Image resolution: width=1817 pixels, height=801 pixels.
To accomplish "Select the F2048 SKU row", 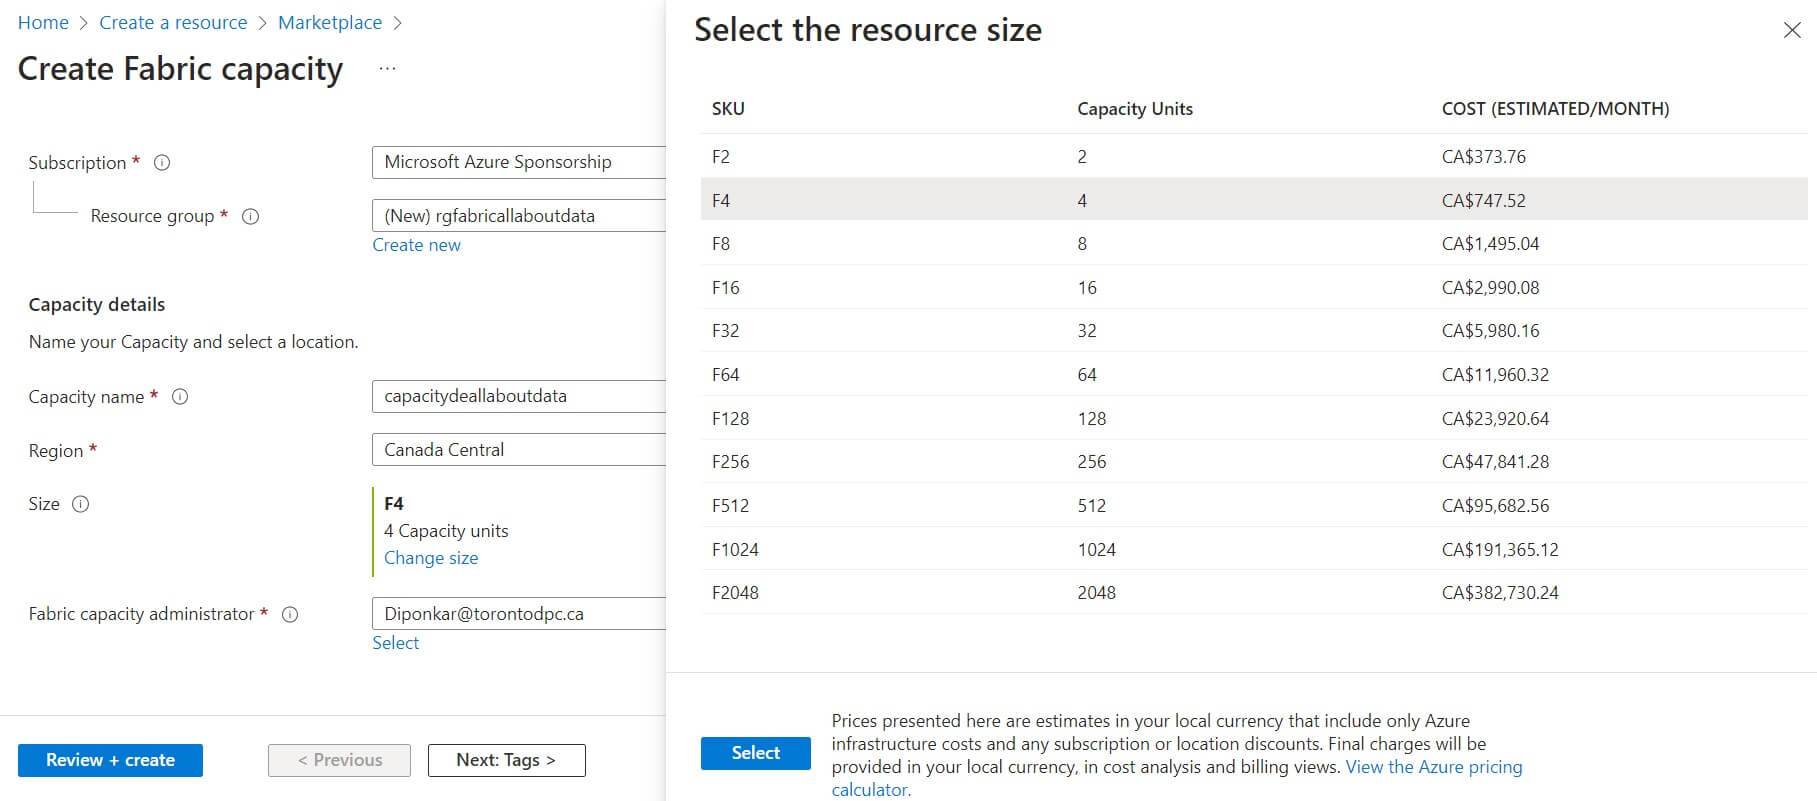I will pyautogui.click(x=1254, y=593).
